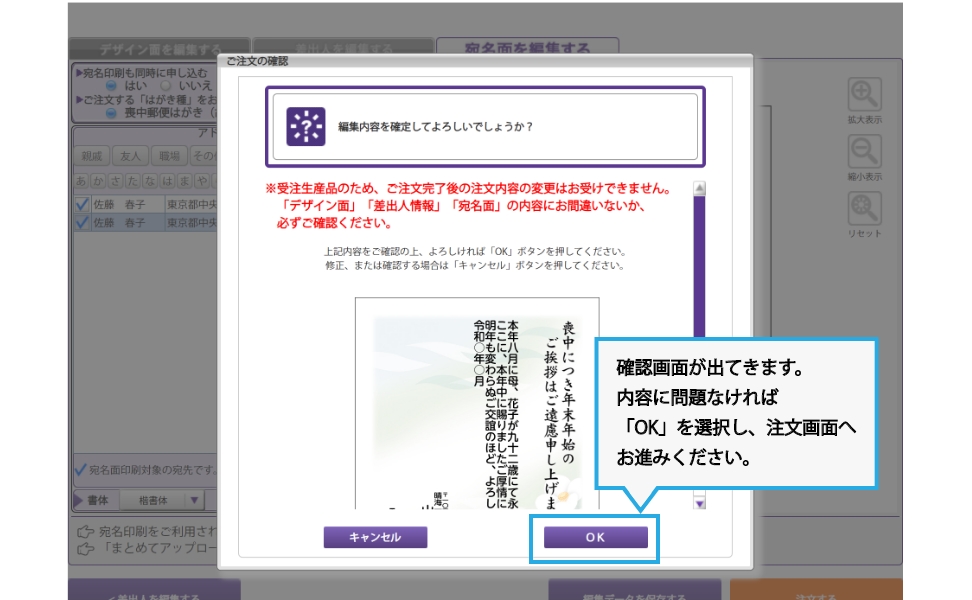The height and width of the screenshot is (600, 972).
Task: Click the な kana filter button
Action: tap(150, 181)
